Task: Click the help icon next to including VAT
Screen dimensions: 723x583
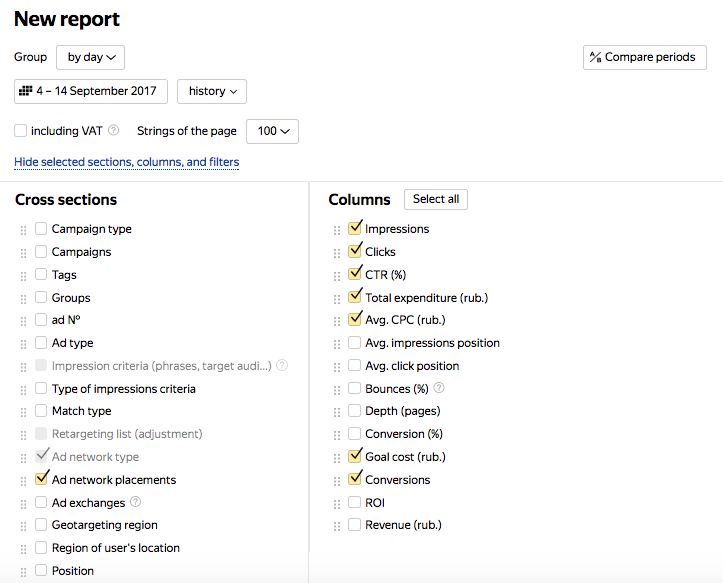Action: pyautogui.click(x=114, y=130)
